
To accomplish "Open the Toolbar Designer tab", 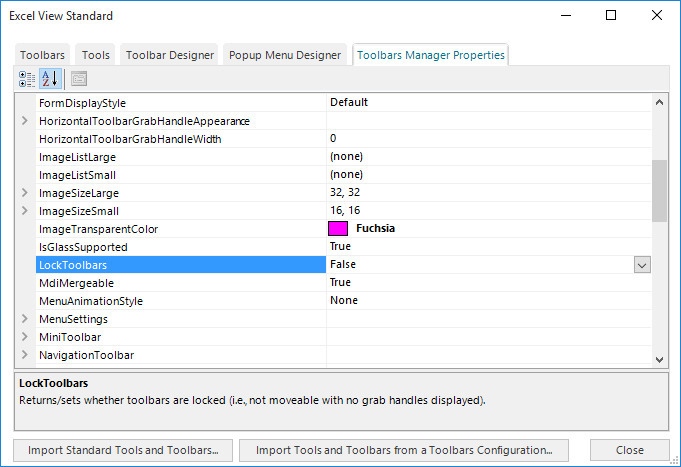I will [x=169, y=55].
